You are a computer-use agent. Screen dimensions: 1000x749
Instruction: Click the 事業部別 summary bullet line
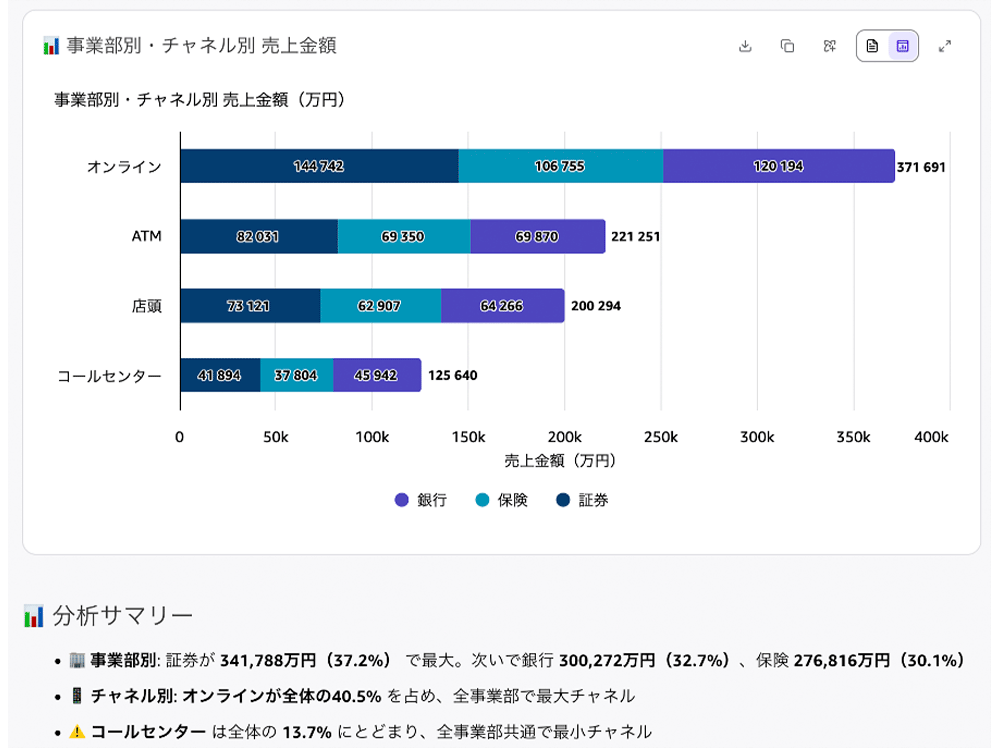pyautogui.click(x=517, y=660)
